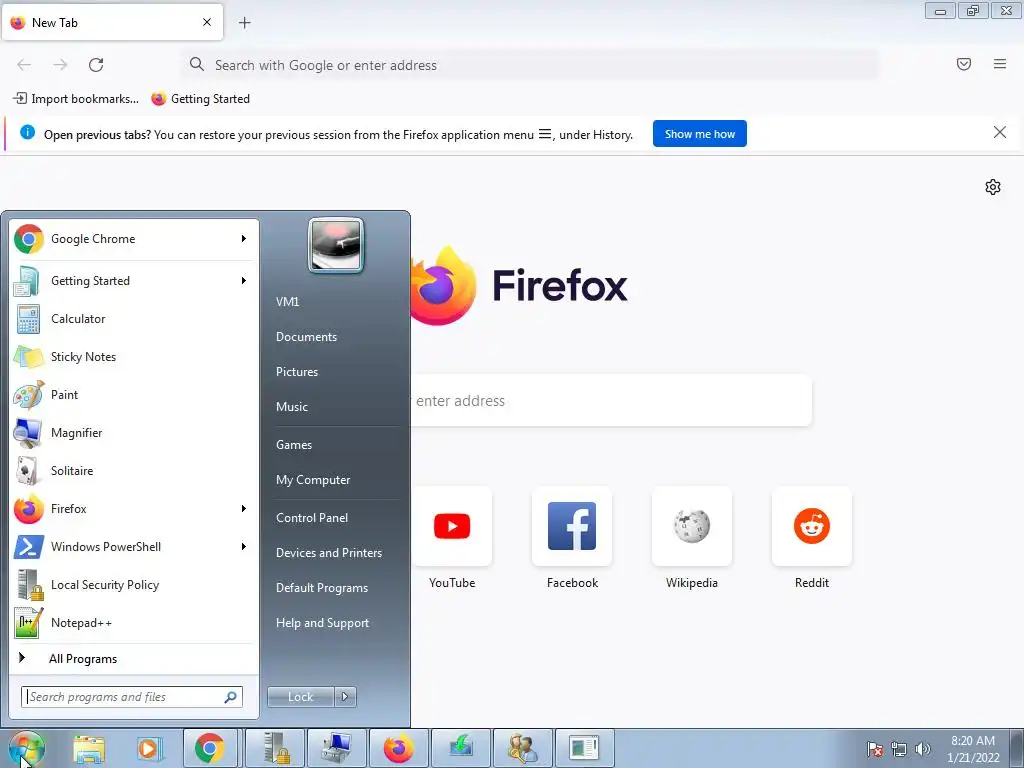Click Import bookmarks link
The image size is (1024, 768).
click(x=76, y=99)
